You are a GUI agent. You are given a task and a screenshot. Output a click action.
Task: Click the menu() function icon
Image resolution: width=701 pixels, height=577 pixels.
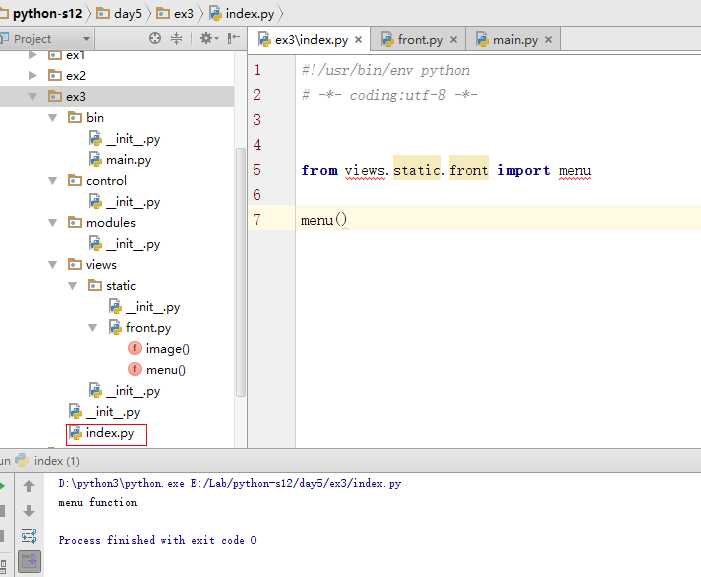135,369
